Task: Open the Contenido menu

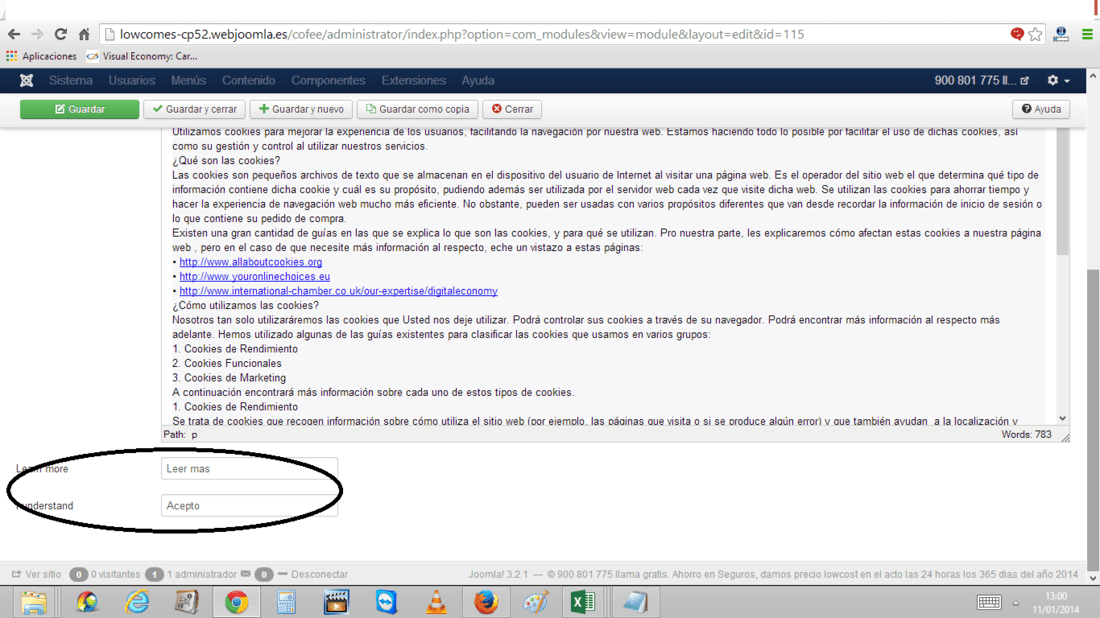Action: click(x=248, y=81)
